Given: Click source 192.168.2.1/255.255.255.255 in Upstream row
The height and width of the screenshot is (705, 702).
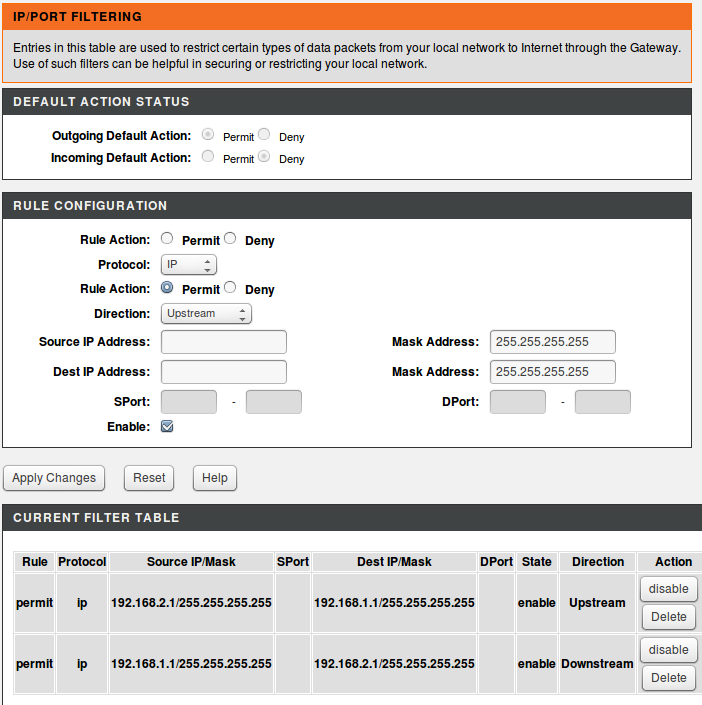Looking at the screenshot, I should click(191, 603).
